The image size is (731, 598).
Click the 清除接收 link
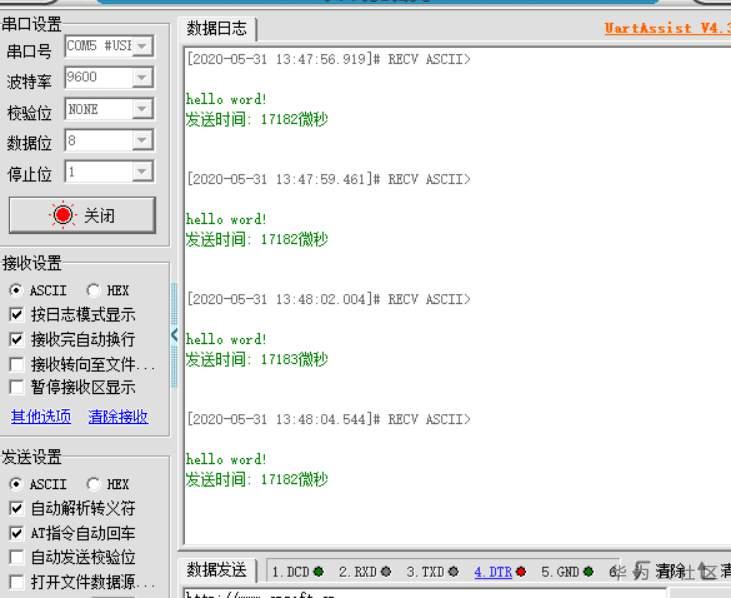tap(118, 416)
